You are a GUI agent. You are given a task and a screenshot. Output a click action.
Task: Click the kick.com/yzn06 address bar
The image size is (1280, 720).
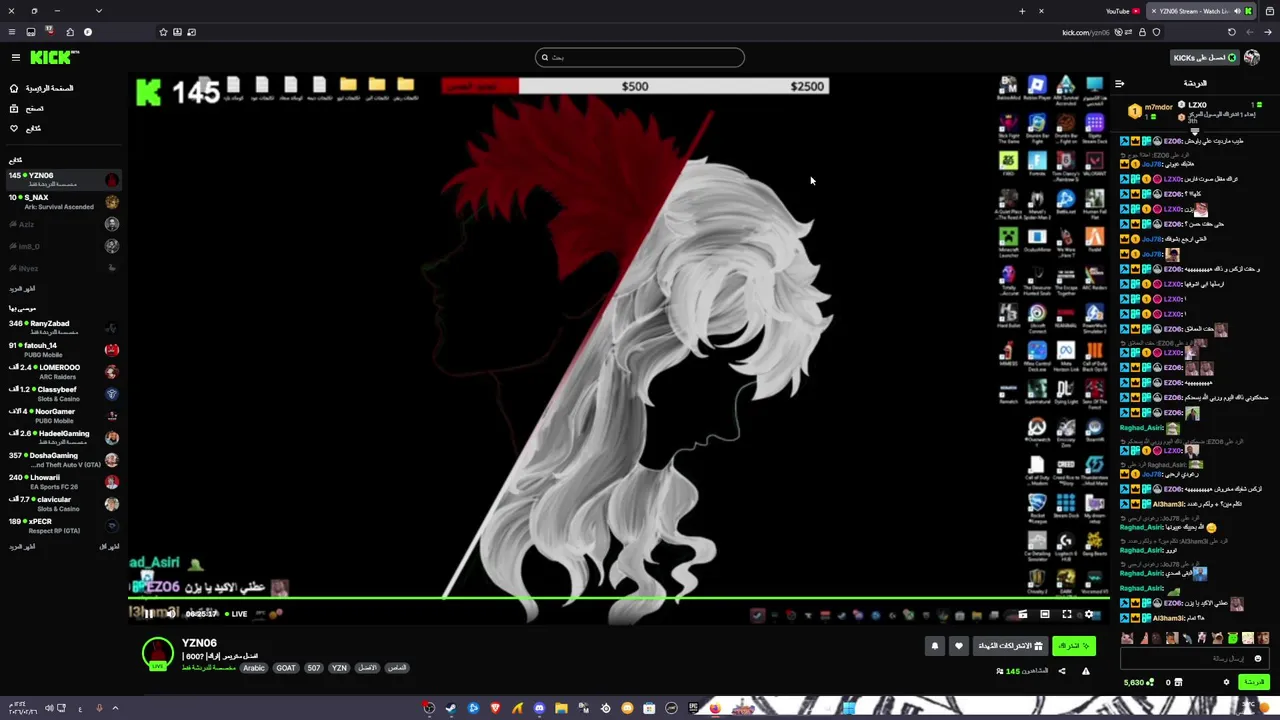tap(1085, 32)
